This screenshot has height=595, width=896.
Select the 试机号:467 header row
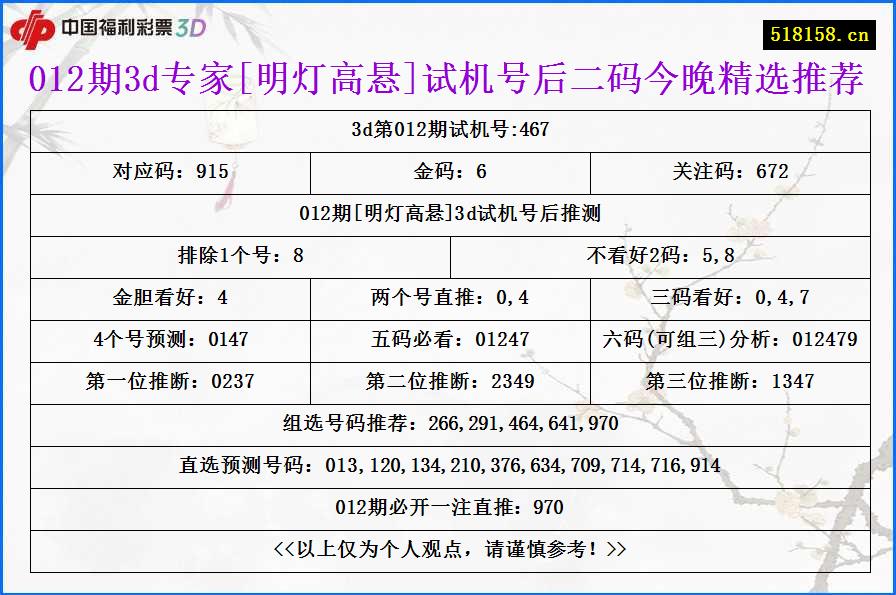point(448,129)
